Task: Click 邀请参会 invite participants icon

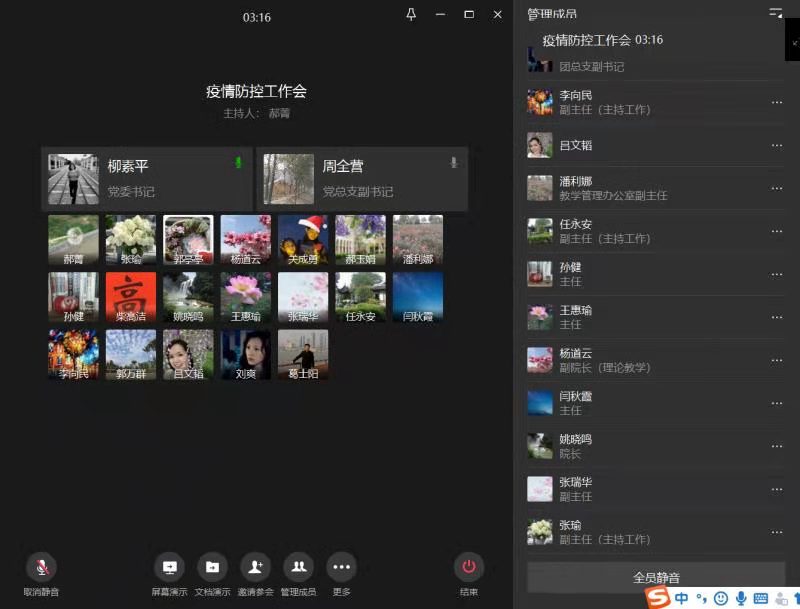Action: [x=256, y=568]
